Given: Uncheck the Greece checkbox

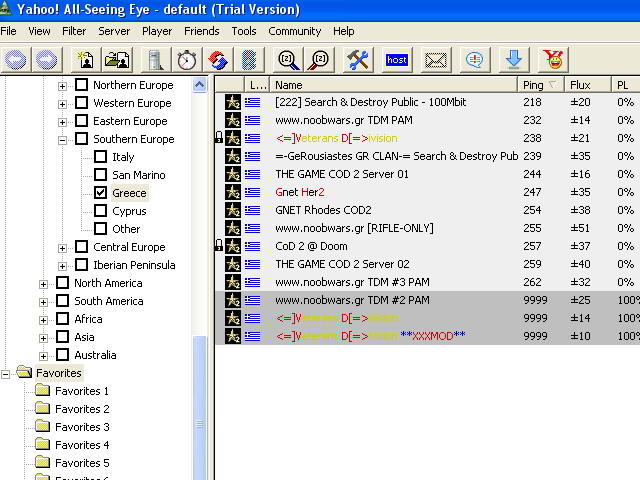Looking at the screenshot, I should [x=100, y=192].
